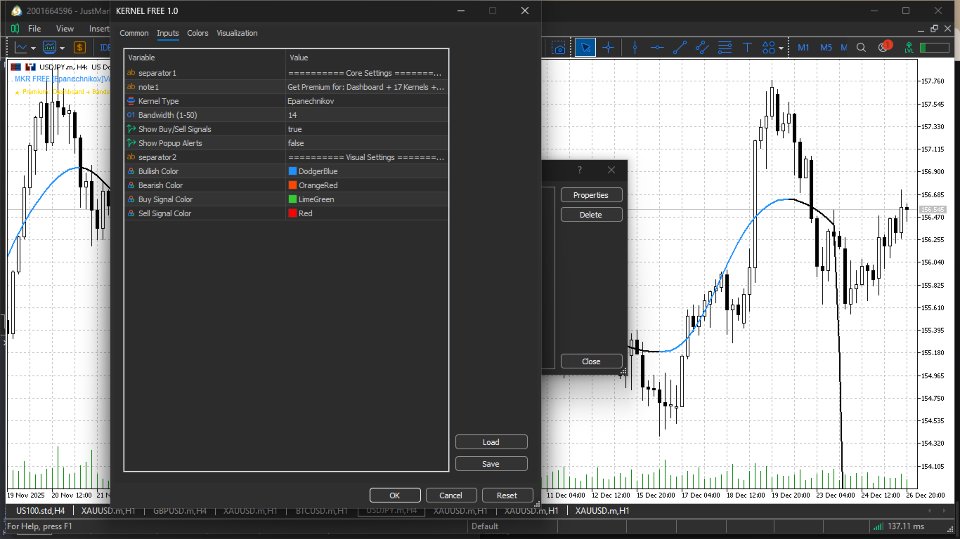Open notifications icon with red badge
This screenshot has height=539, width=960.
coord(885,47)
